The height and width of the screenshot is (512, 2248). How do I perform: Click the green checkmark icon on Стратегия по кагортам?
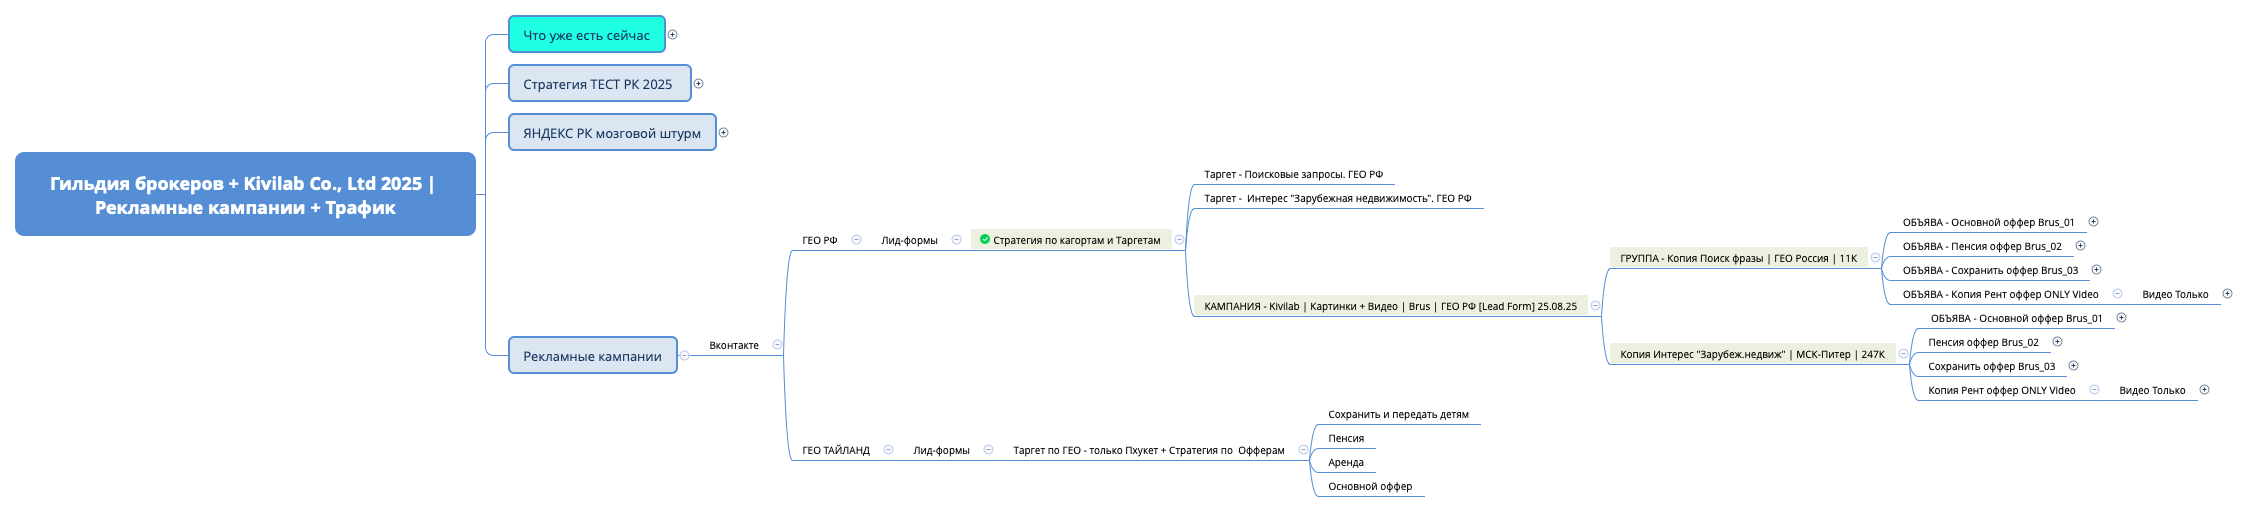[x=985, y=240]
